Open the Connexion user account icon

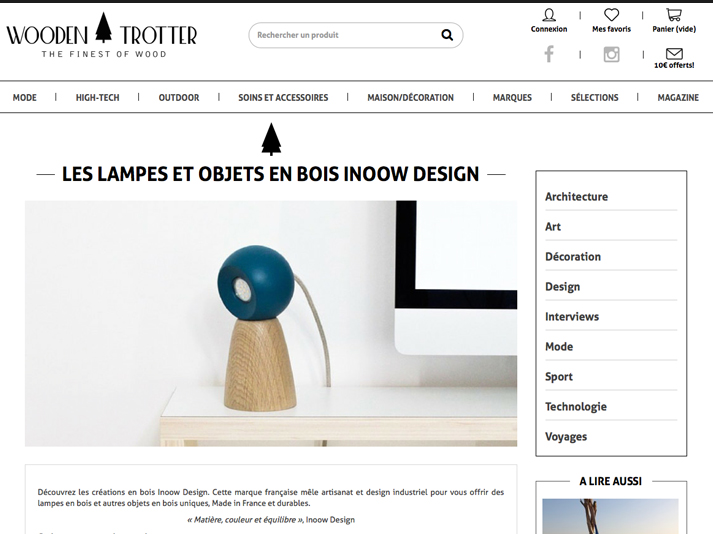pos(549,15)
